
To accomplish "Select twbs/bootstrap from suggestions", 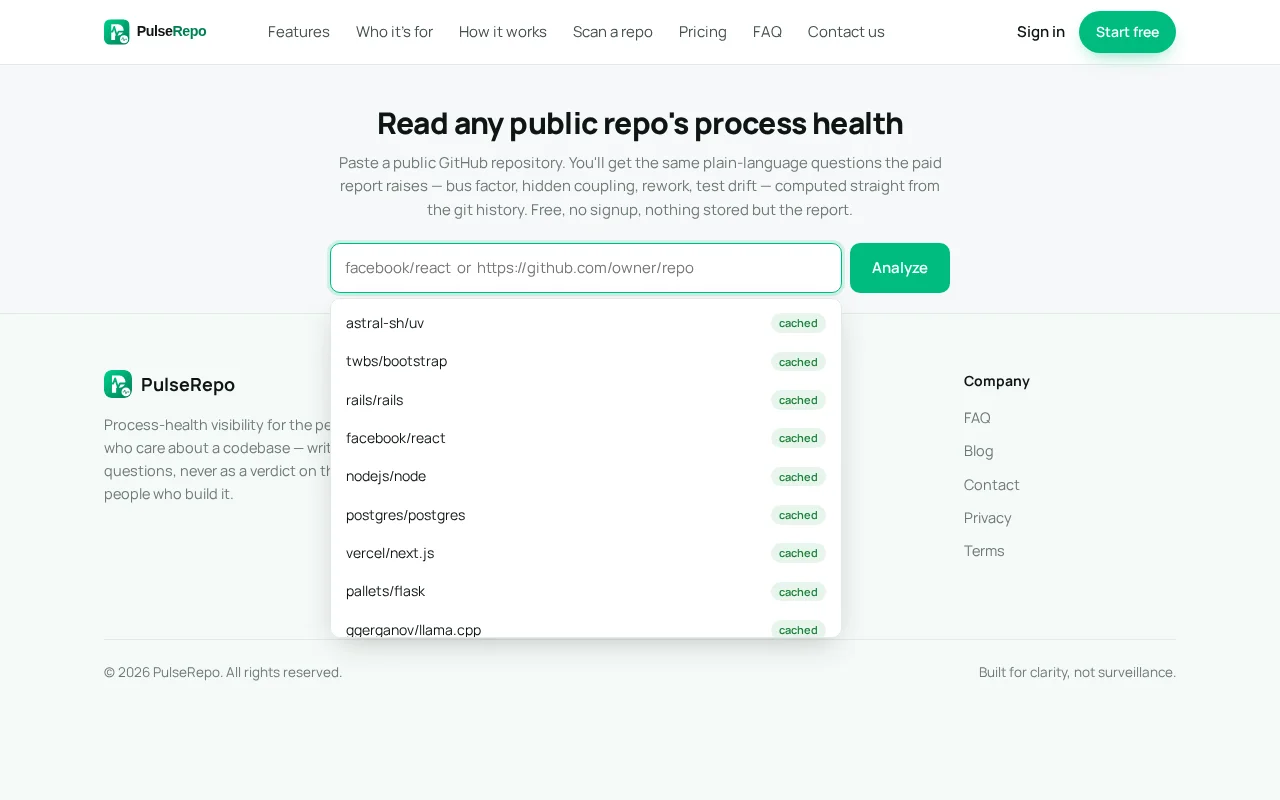I will 586,361.
